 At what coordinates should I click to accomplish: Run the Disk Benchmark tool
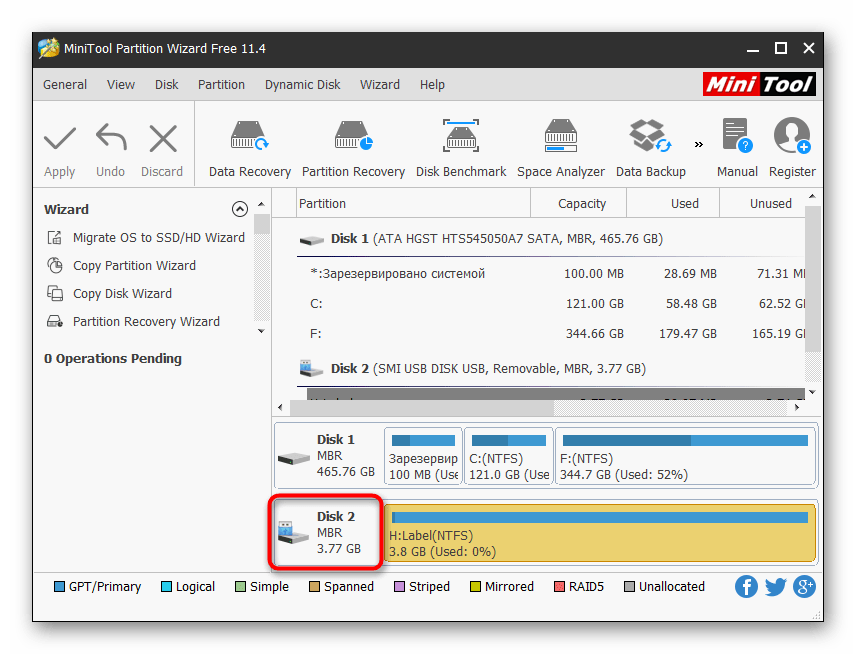(461, 147)
